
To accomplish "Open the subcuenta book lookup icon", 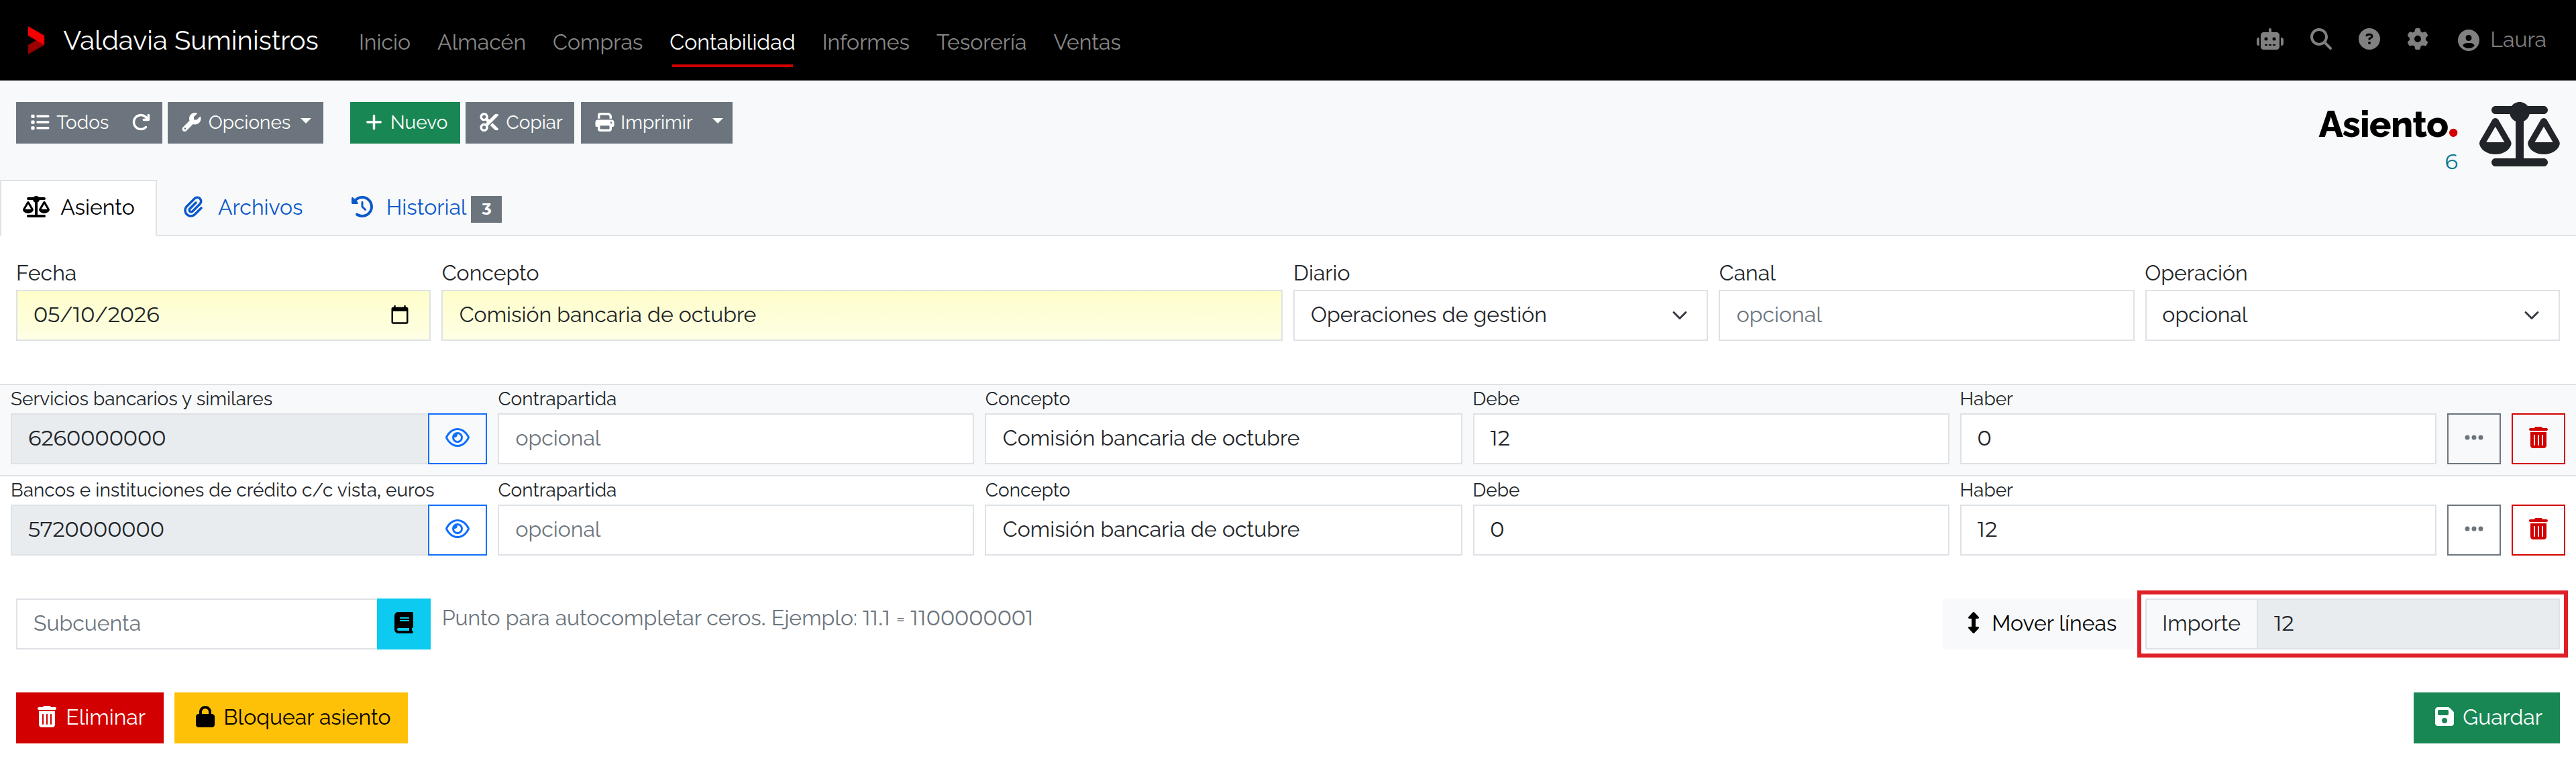I will click(403, 623).
